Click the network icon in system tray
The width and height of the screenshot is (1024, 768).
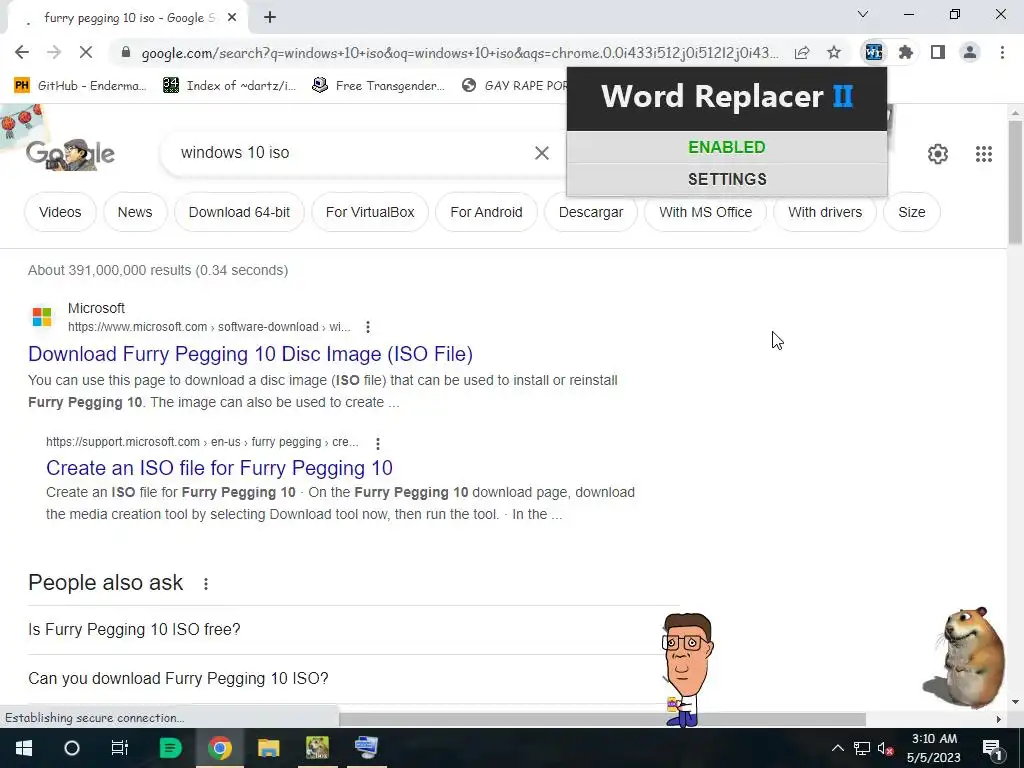pyautogui.click(x=862, y=748)
